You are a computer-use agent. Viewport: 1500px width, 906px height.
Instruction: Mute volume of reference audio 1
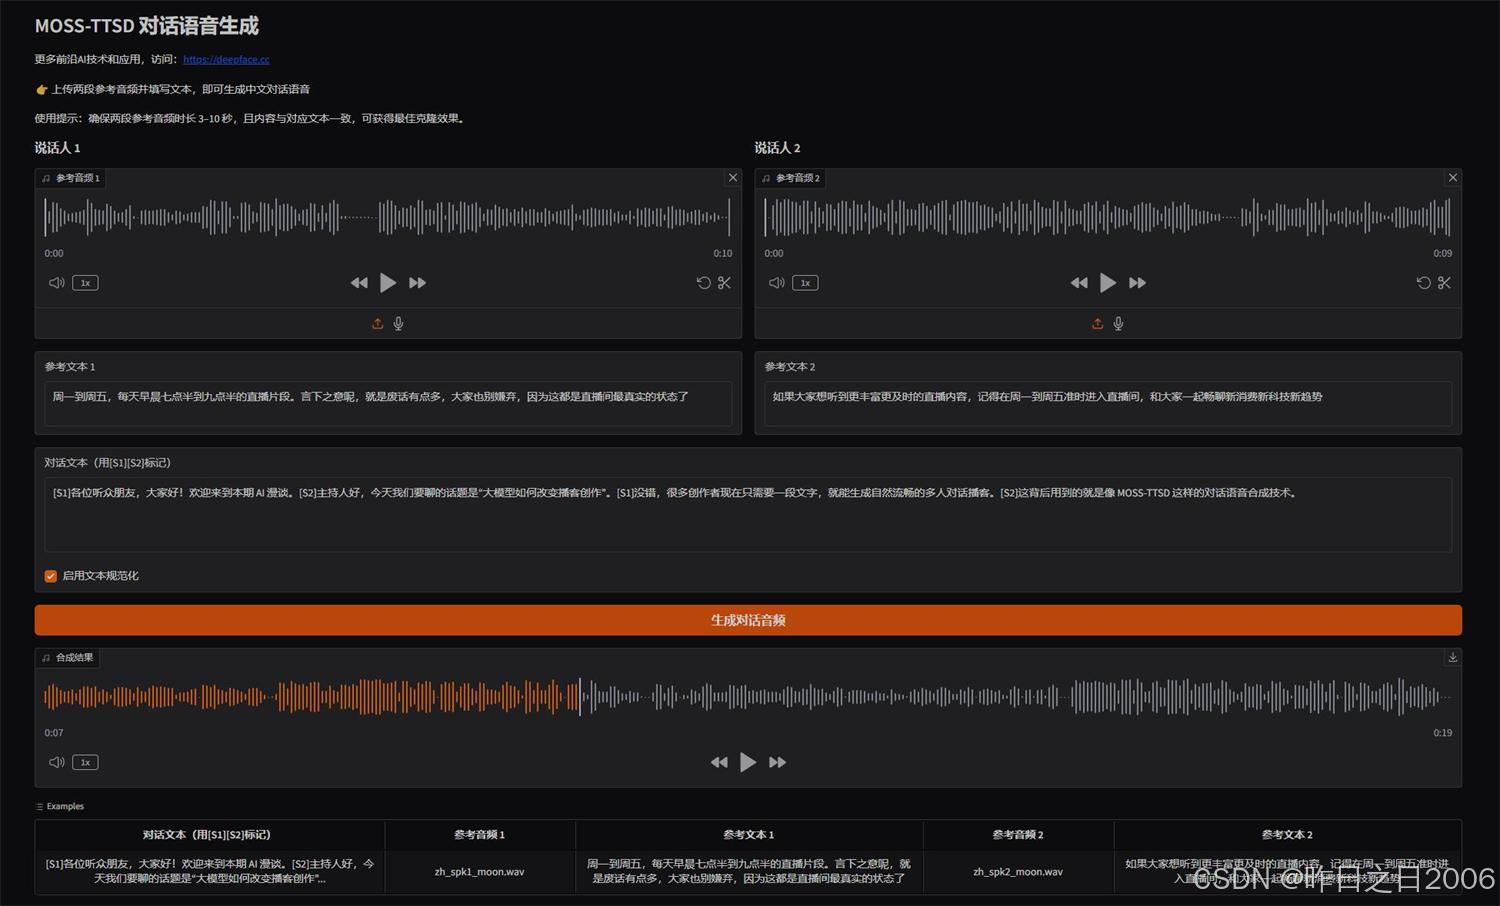tap(57, 283)
